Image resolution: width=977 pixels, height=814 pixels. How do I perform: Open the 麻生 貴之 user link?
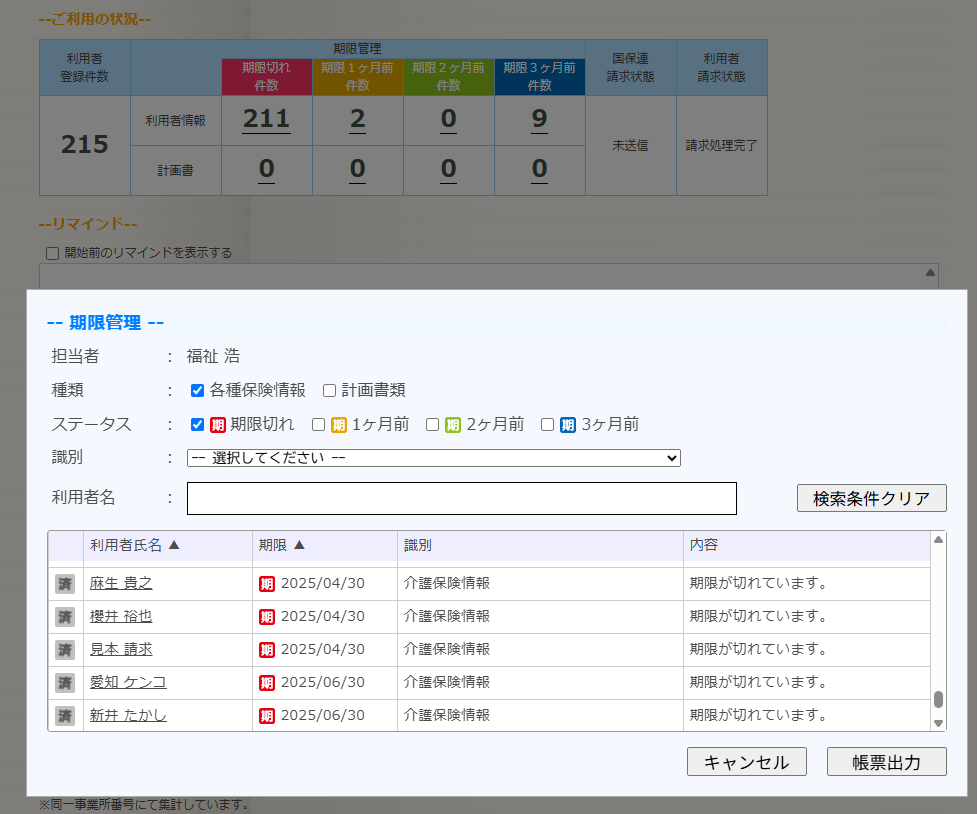(120, 583)
